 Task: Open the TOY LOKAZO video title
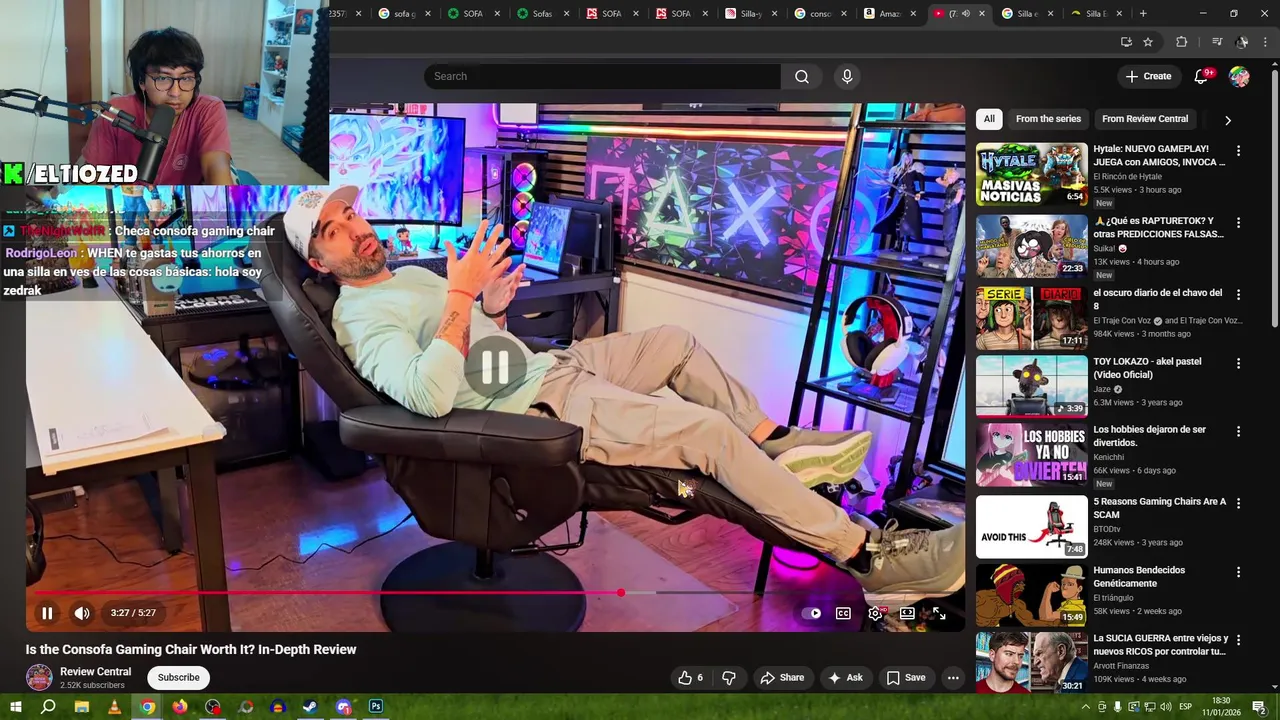(x=1147, y=368)
